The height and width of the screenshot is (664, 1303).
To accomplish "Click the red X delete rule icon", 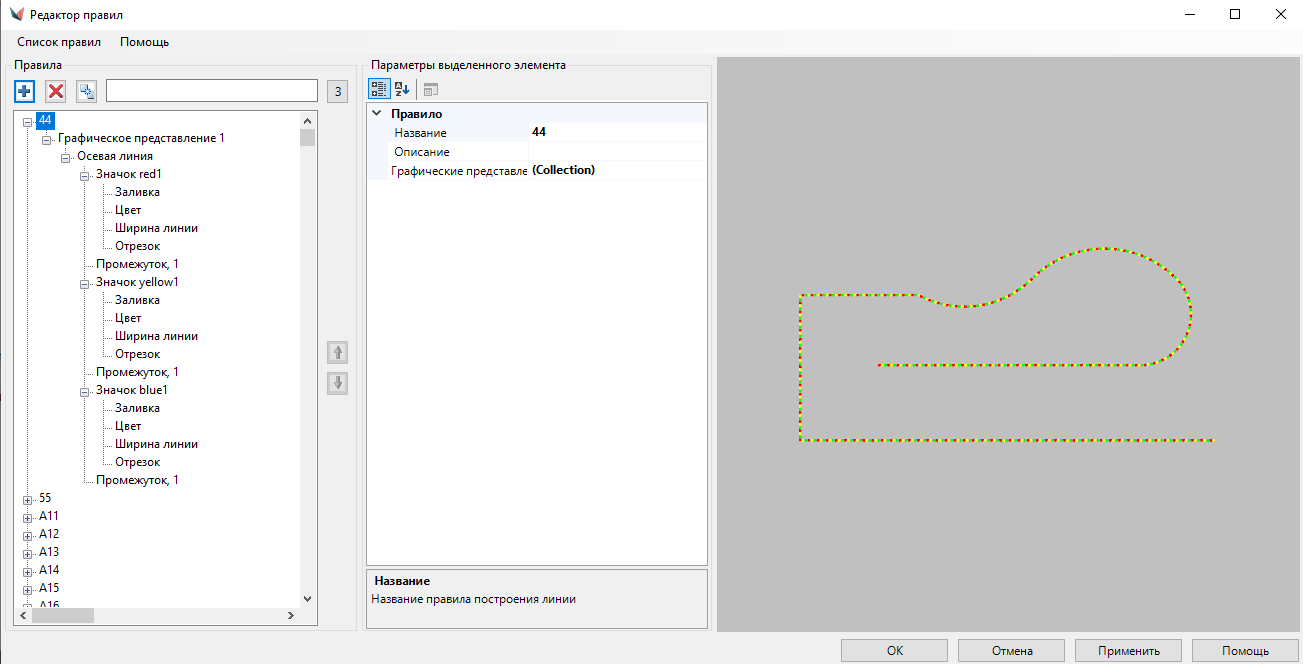I will pyautogui.click(x=56, y=92).
